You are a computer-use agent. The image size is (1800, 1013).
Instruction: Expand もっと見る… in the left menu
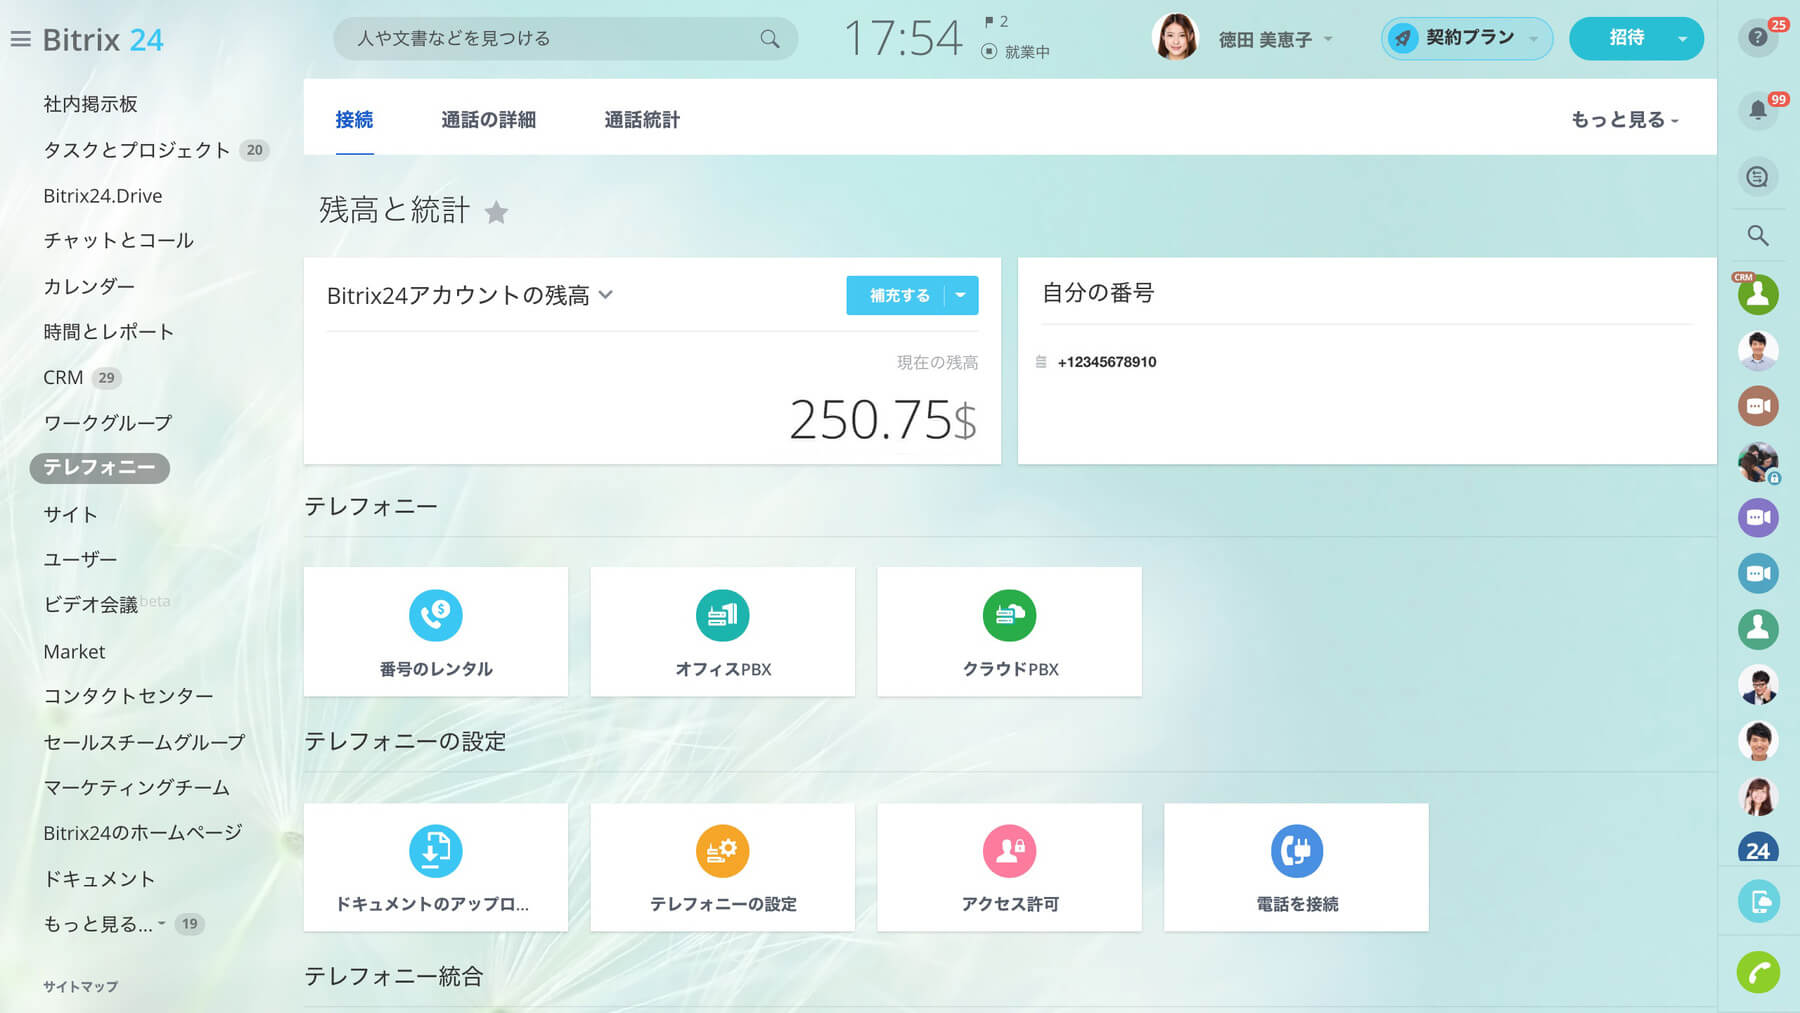[104, 924]
